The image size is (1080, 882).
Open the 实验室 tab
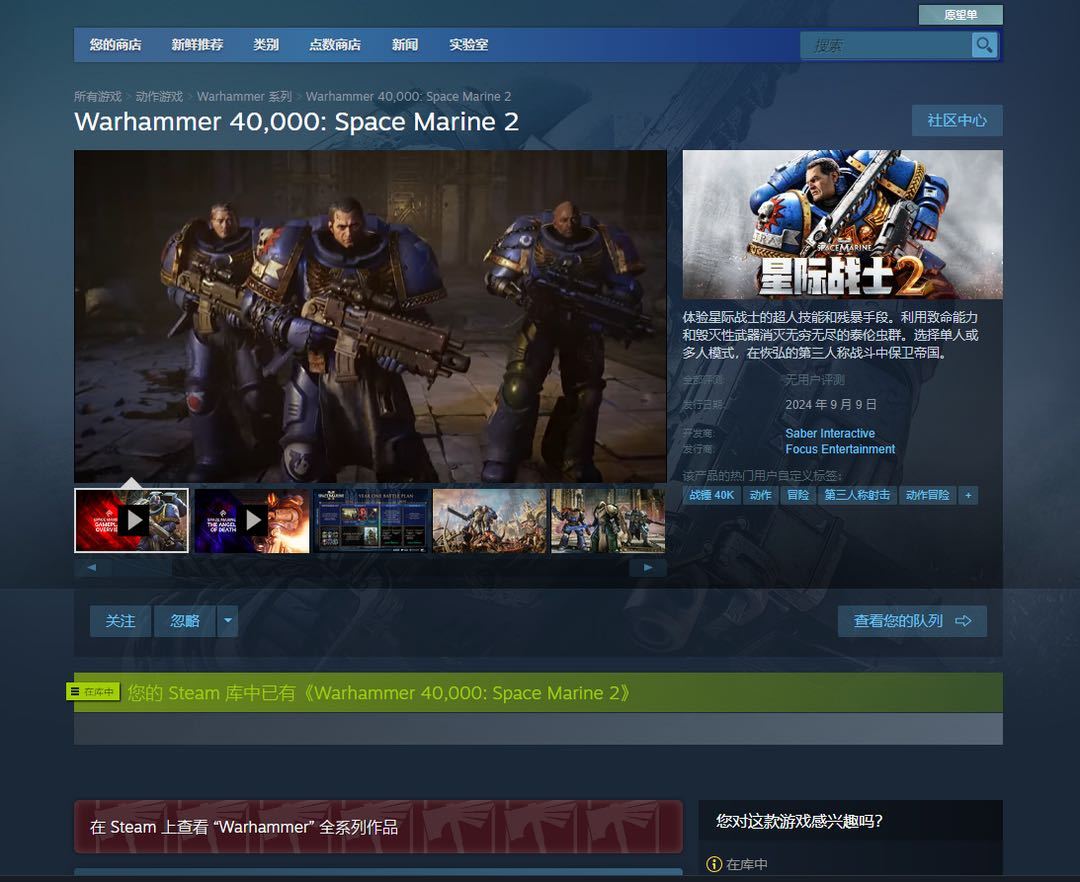coord(468,45)
